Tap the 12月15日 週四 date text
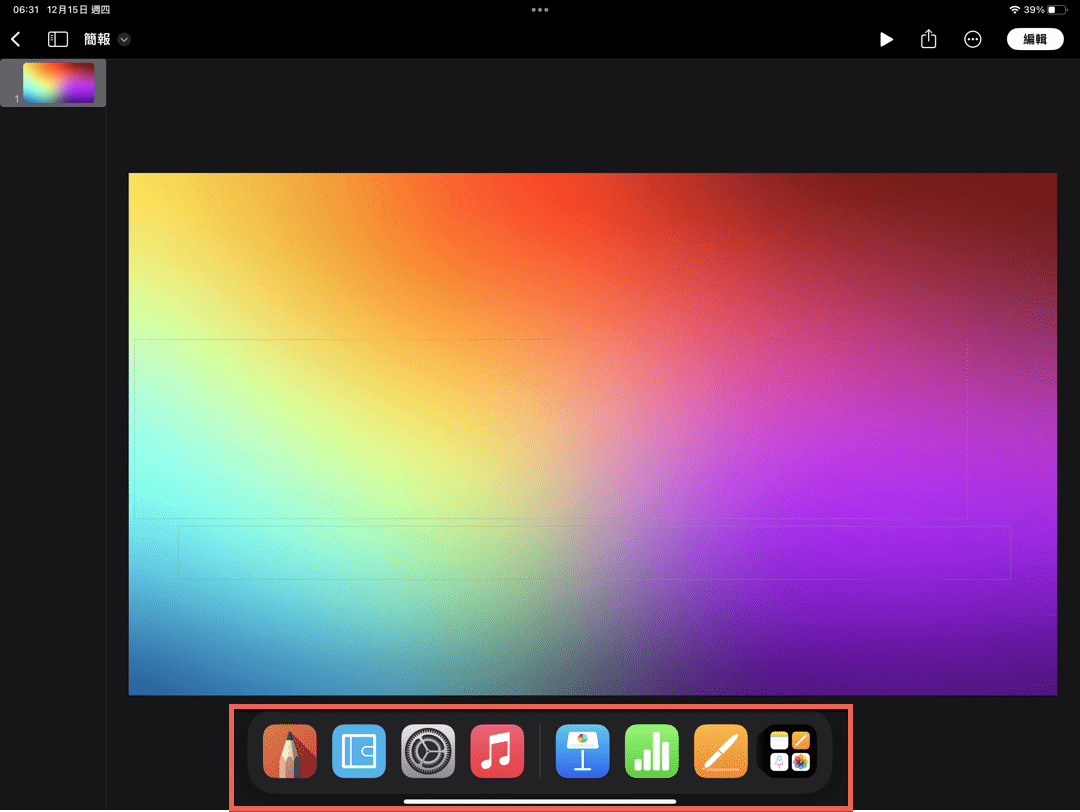The height and width of the screenshot is (812, 1080). (x=79, y=10)
